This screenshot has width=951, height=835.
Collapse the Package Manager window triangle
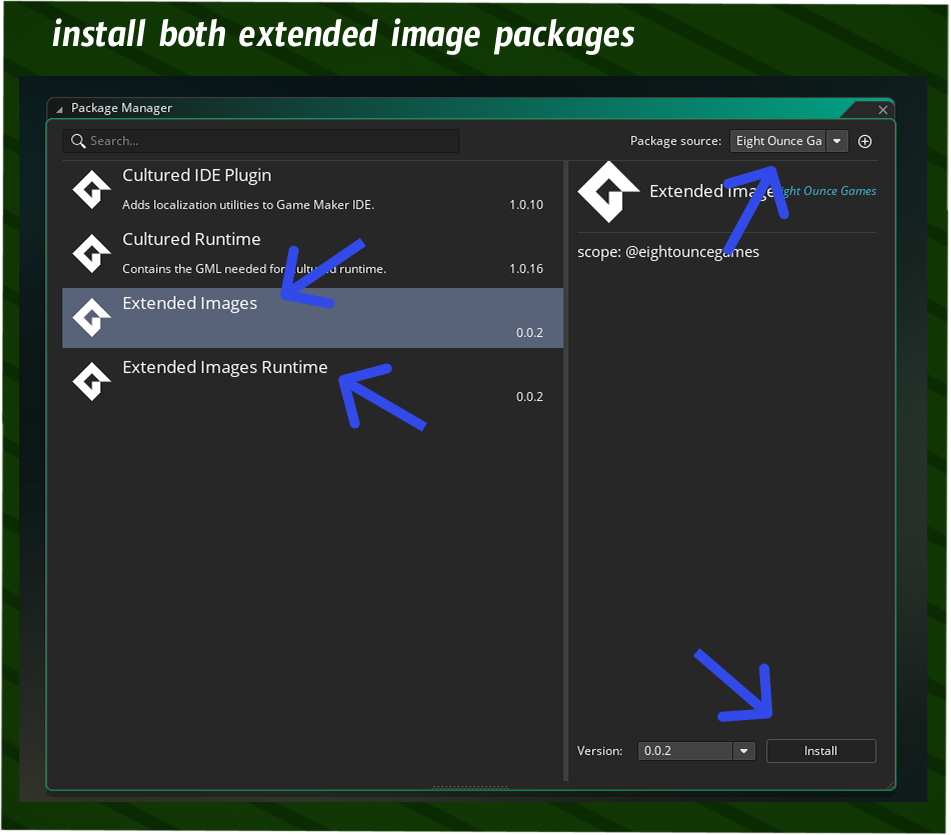point(59,110)
